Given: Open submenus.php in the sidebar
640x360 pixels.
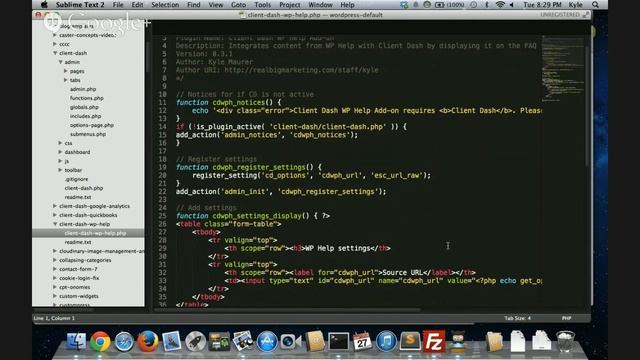Looking at the screenshot, I should [x=88, y=134].
